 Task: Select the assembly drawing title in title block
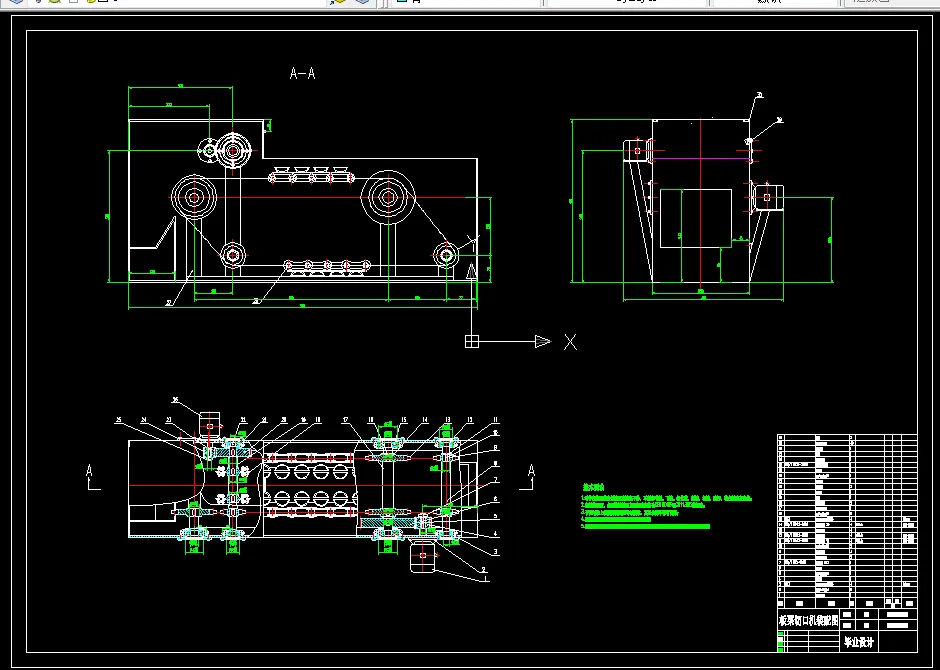(808, 621)
